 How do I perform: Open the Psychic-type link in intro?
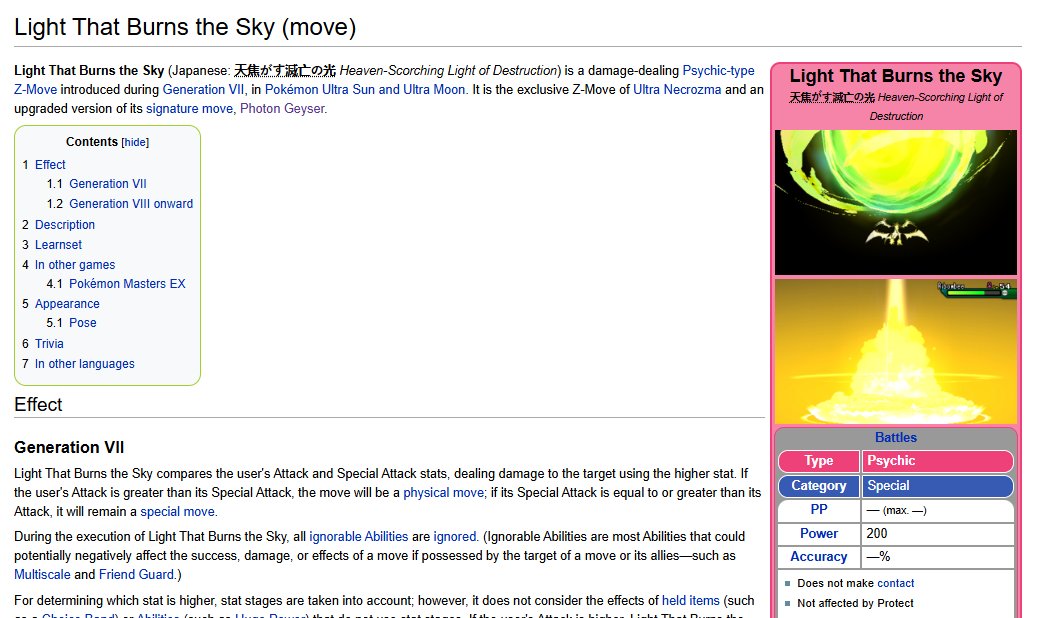pyautogui.click(x=718, y=70)
